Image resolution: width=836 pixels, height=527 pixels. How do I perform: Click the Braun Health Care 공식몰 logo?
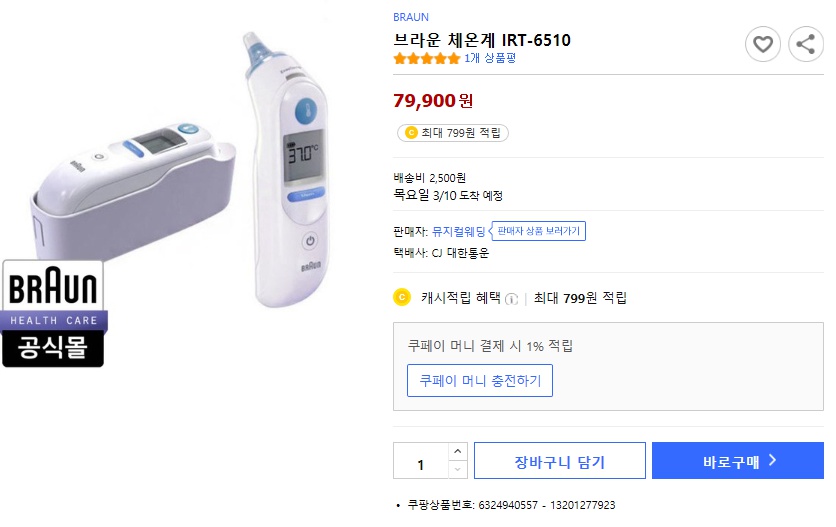pyautogui.click(x=54, y=313)
